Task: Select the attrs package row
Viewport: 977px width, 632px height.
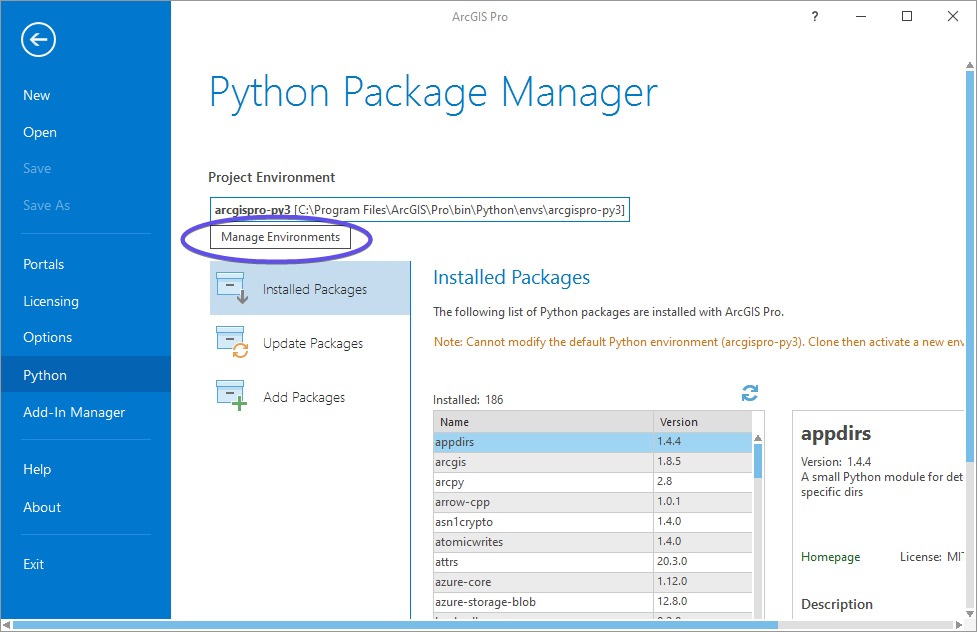Action: click(593, 562)
